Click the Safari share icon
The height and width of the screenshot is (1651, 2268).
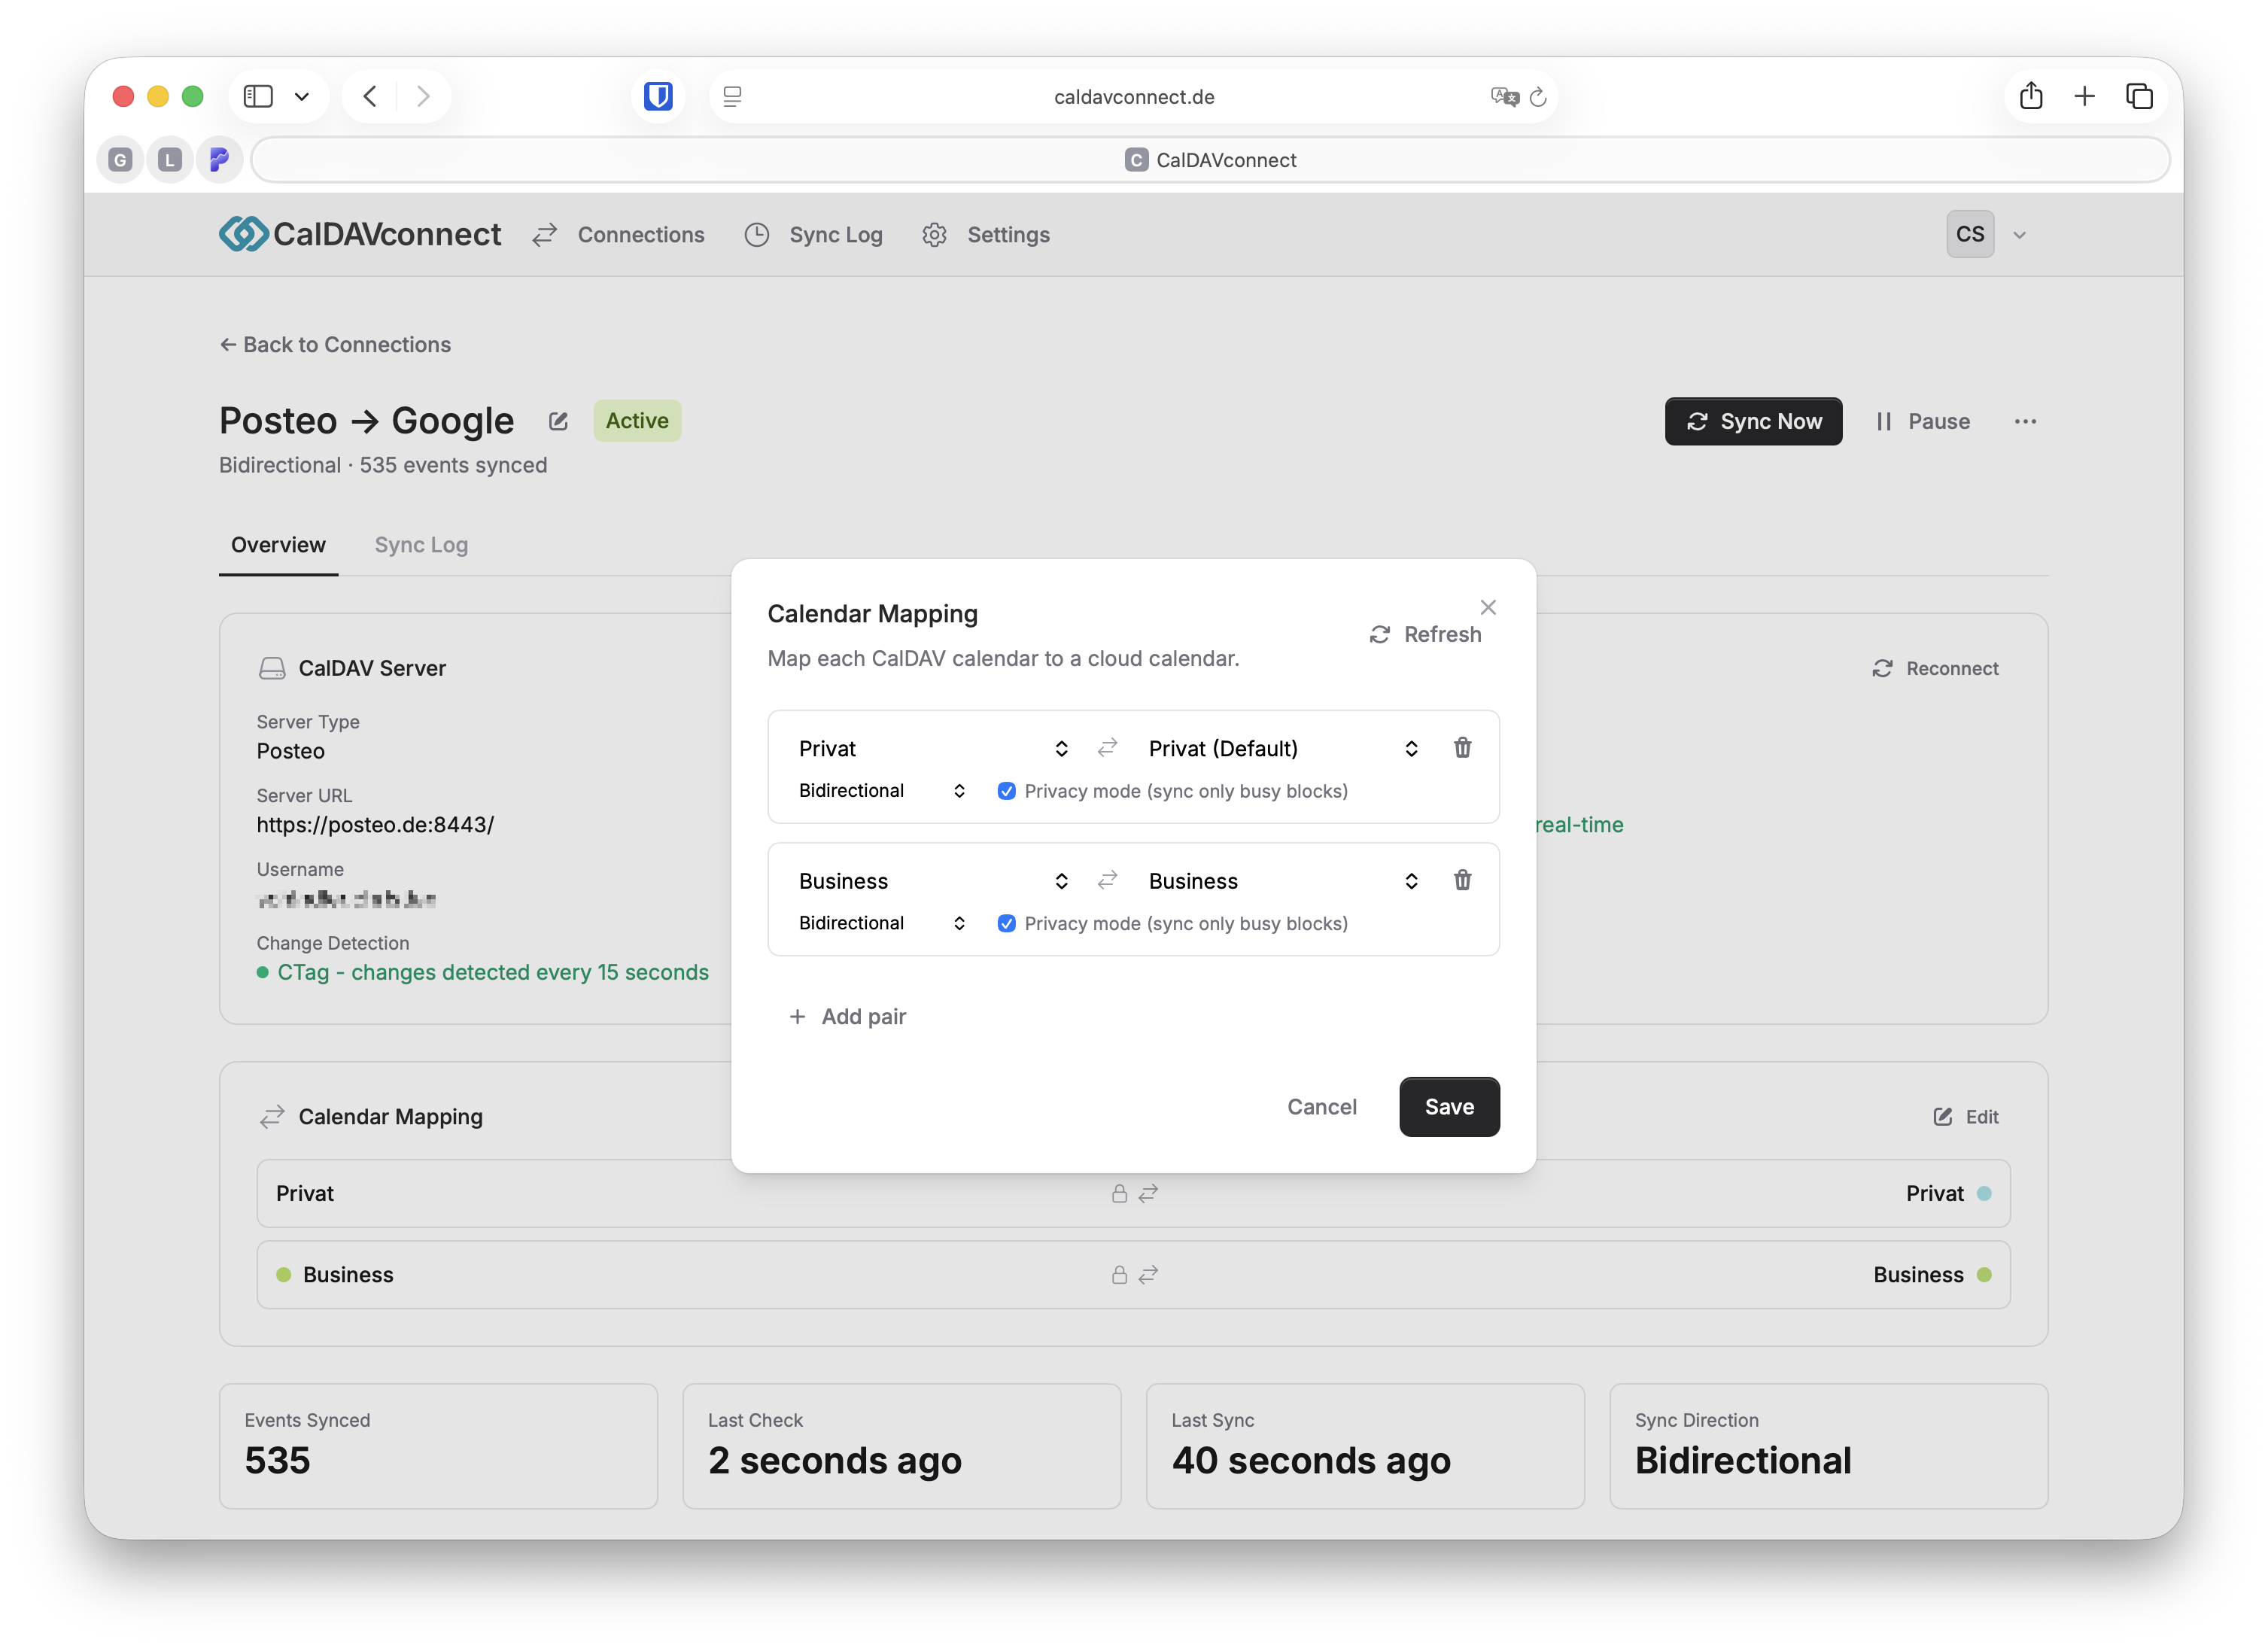coord(2030,96)
